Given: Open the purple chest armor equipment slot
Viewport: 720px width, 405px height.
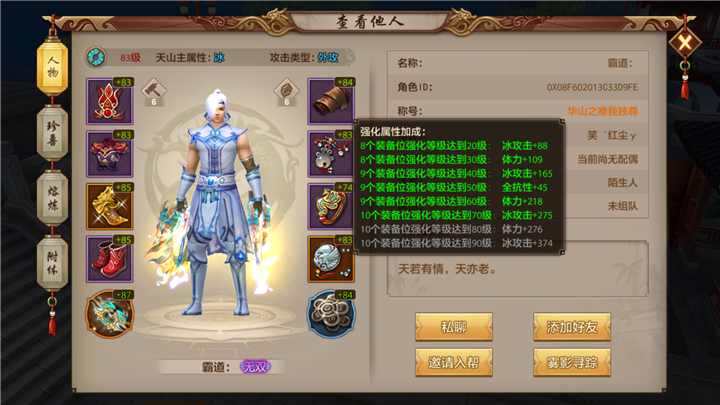Looking at the screenshot, I should pos(110,154).
